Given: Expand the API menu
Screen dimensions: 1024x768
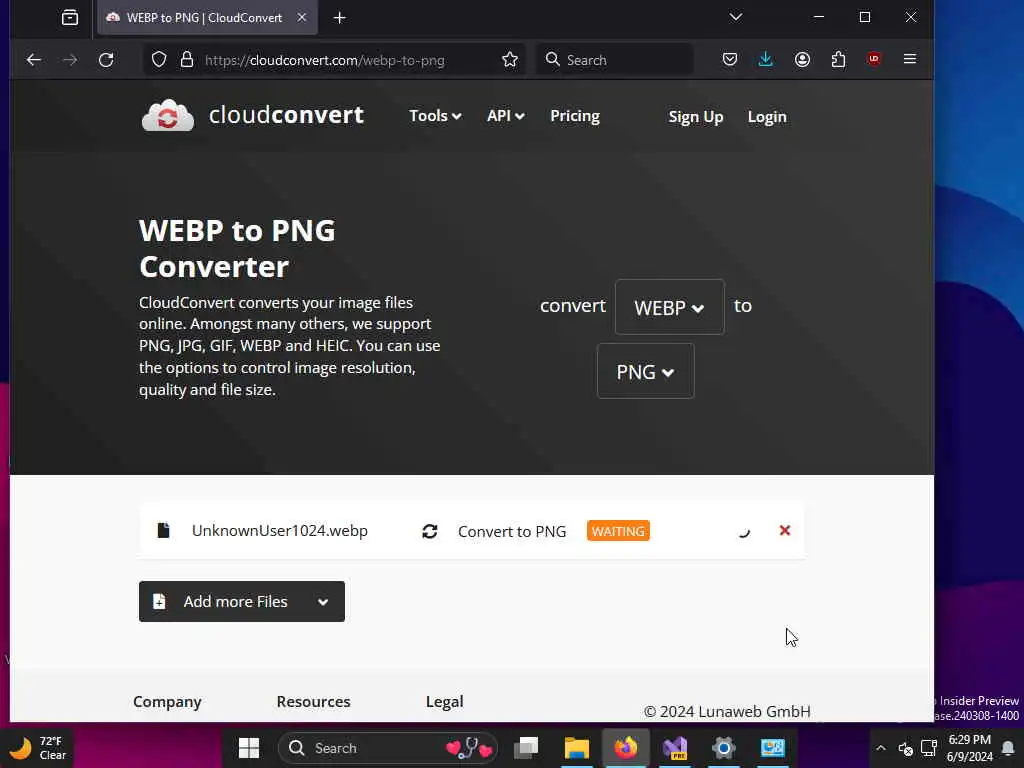Looking at the screenshot, I should point(505,116).
